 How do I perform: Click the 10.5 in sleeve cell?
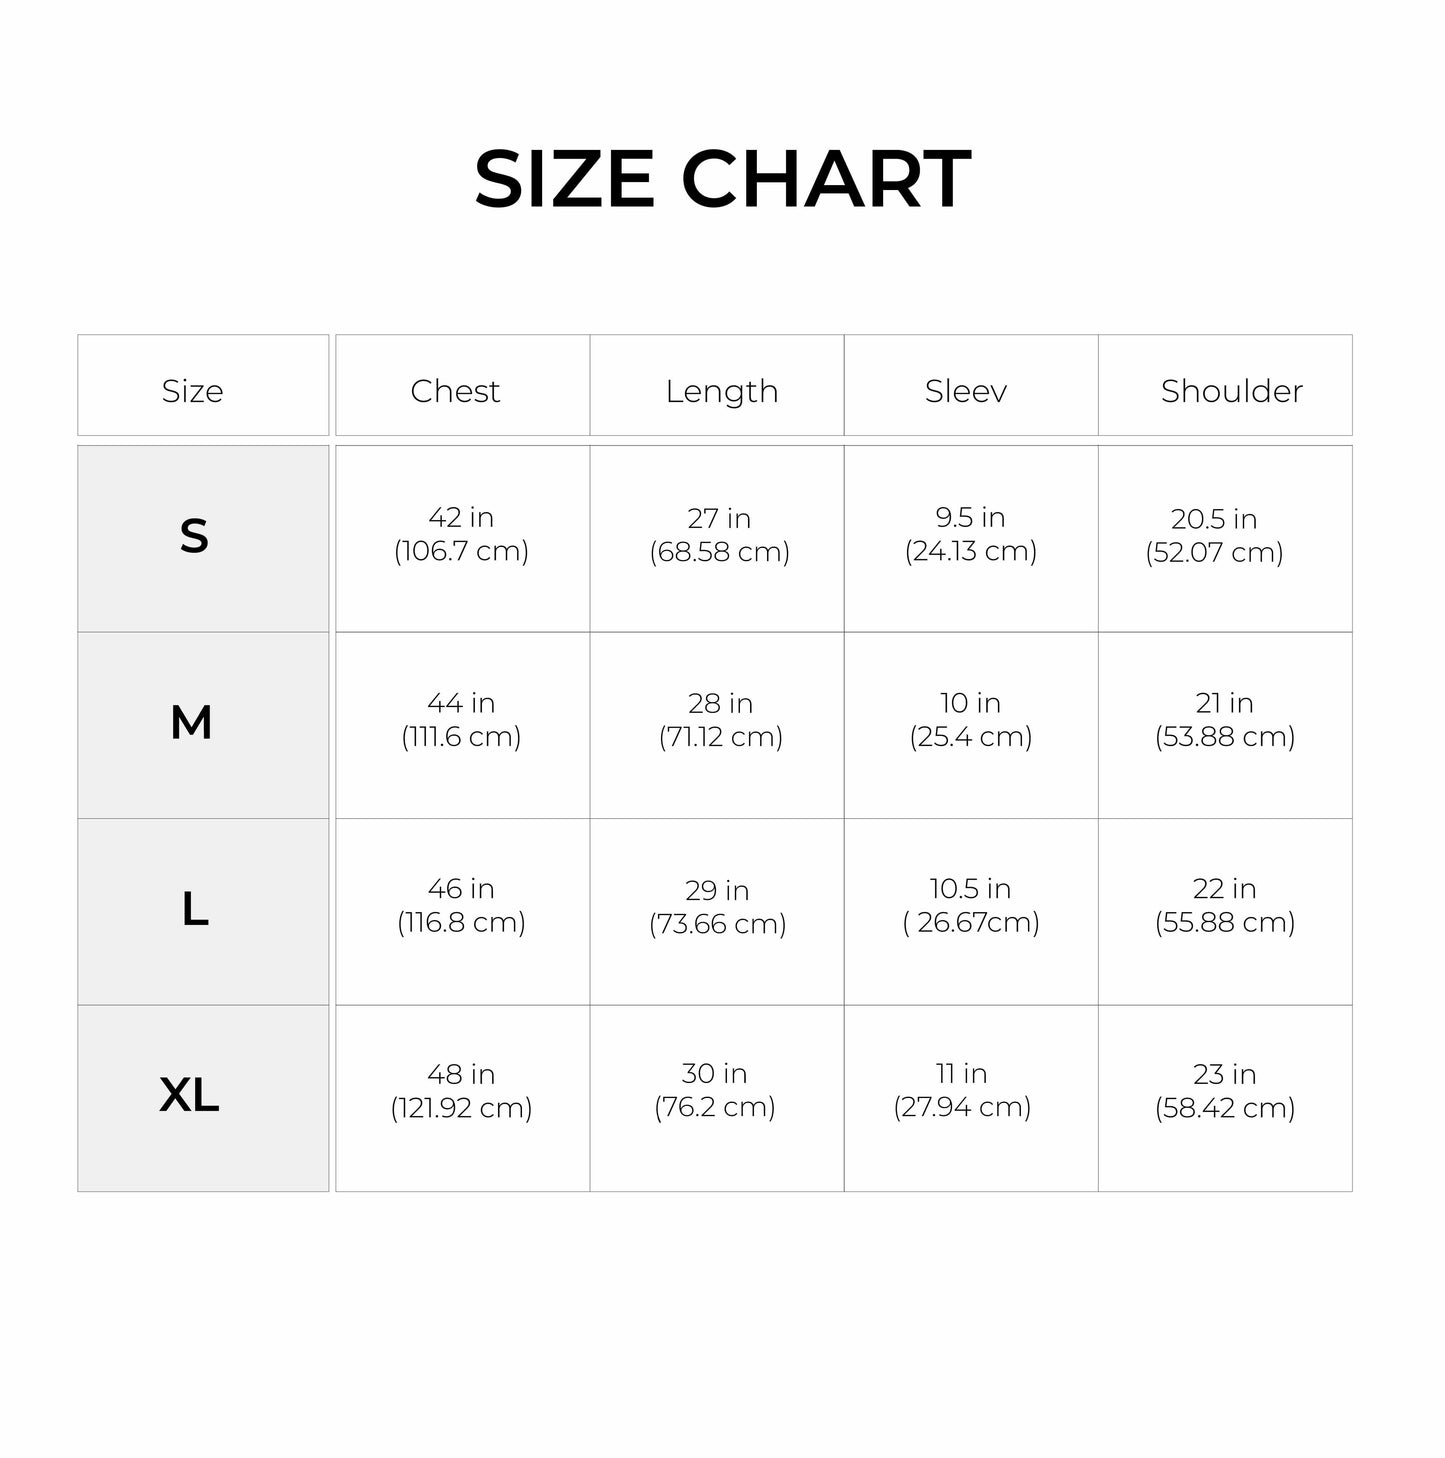tap(970, 905)
